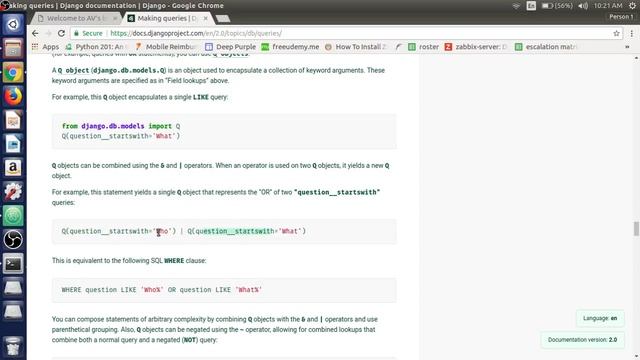Open the Chrome three-dot menu
The image size is (640, 360).
point(631,33)
